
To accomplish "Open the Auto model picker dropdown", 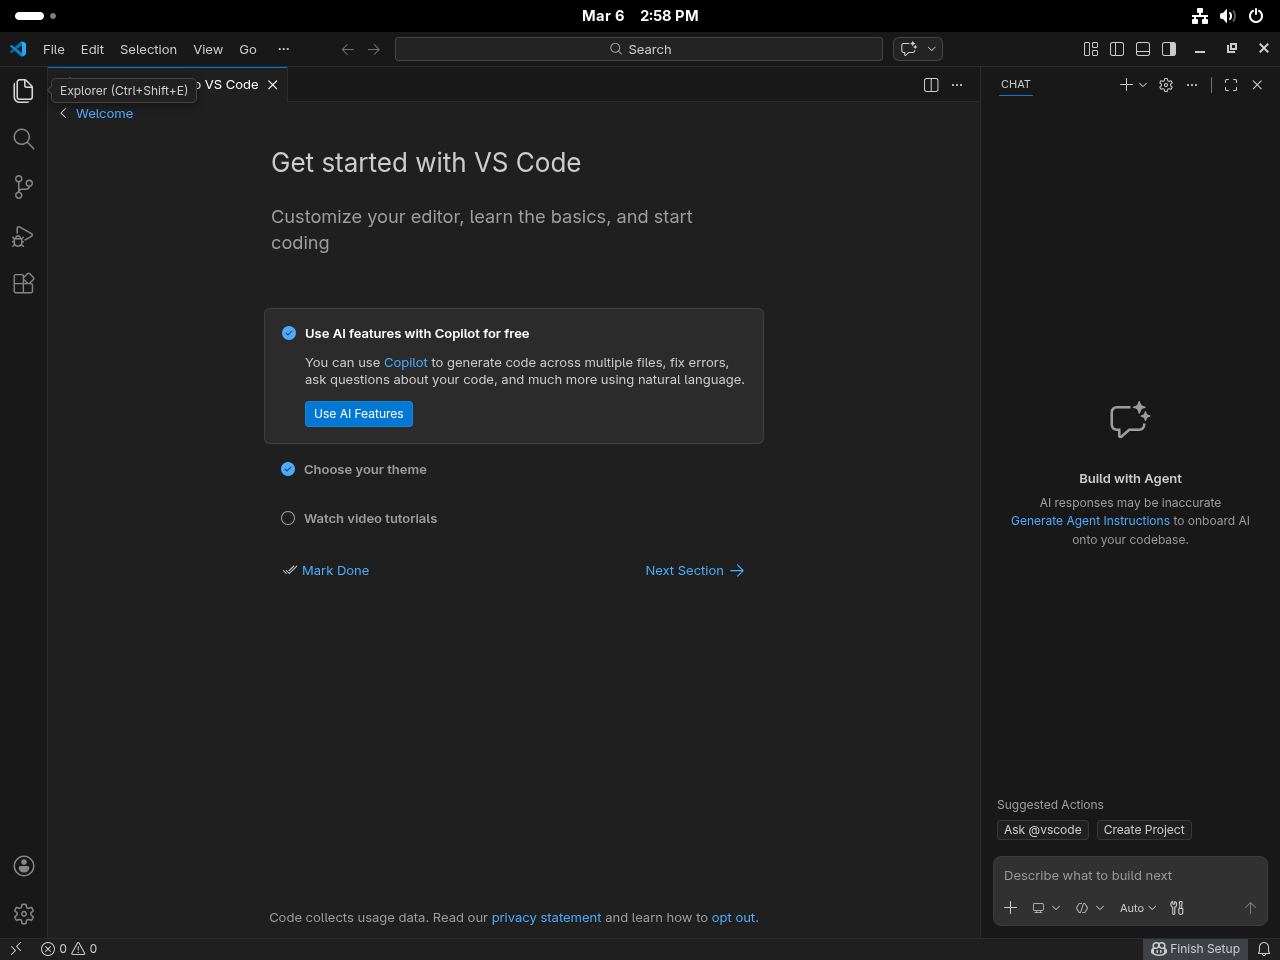I will (x=1138, y=908).
